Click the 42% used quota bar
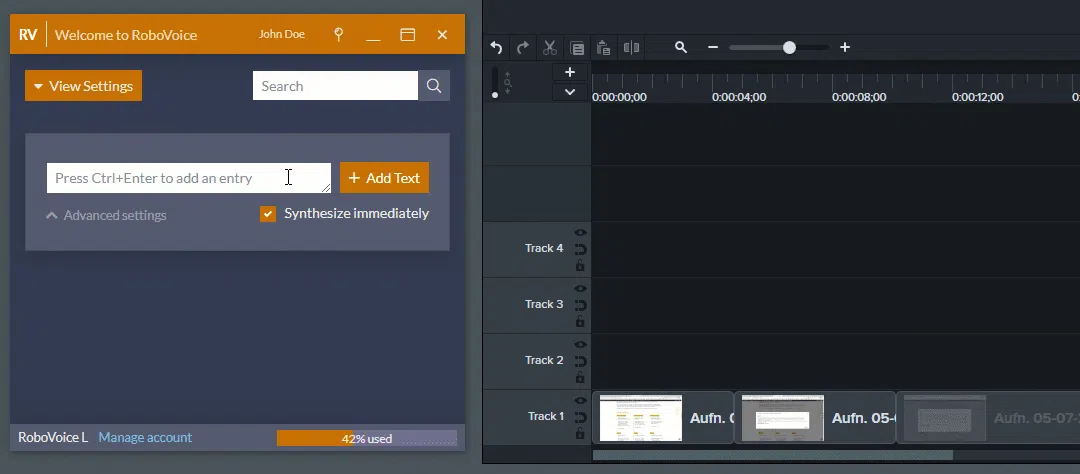This screenshot has width=1080, height=474. point(366,438)
